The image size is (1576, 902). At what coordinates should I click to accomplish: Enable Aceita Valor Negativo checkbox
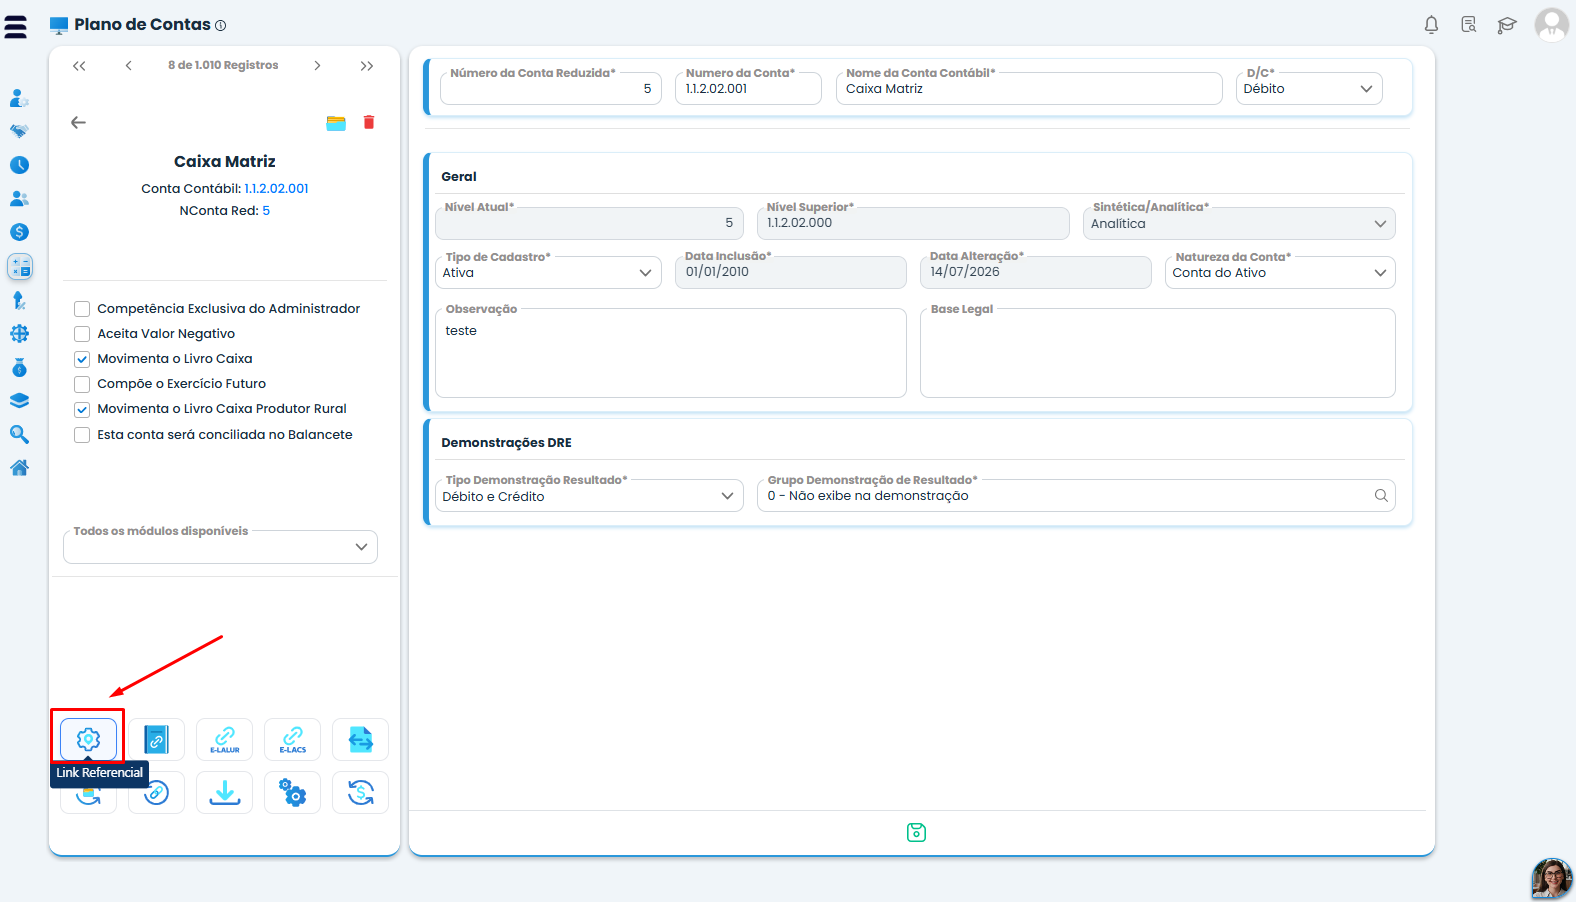82,334
